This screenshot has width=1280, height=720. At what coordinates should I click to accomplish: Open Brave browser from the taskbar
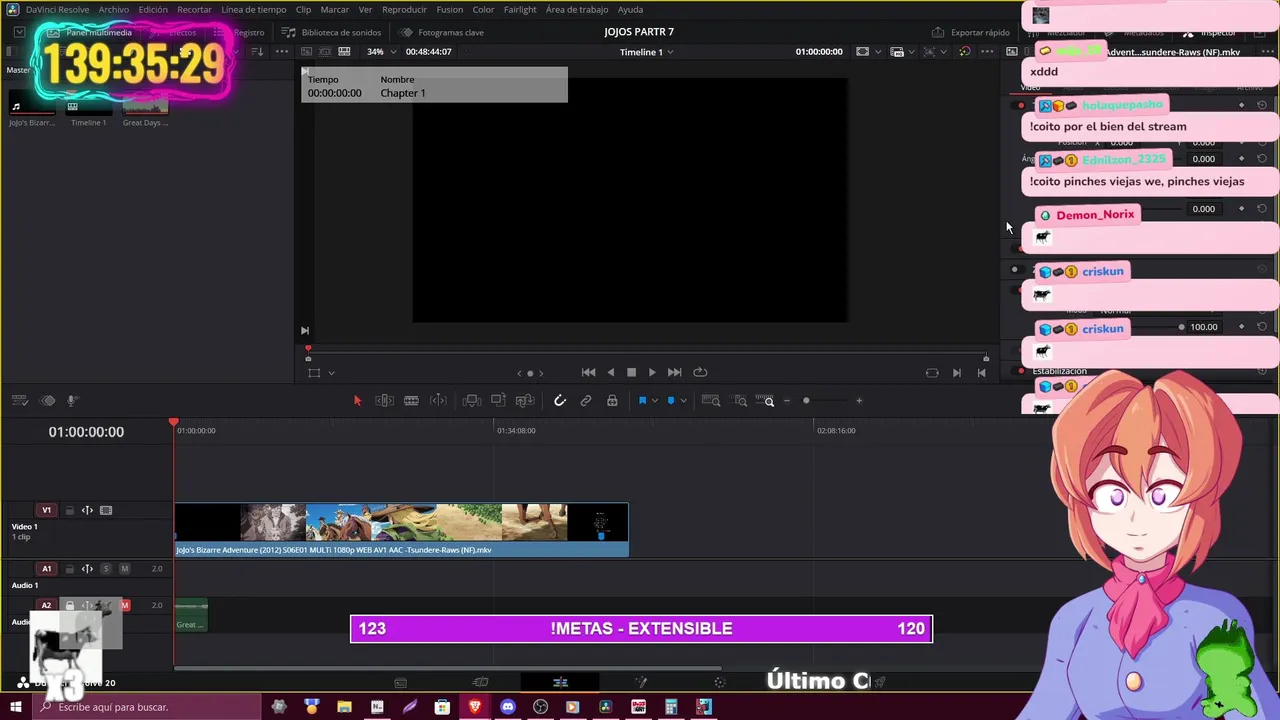475,707
